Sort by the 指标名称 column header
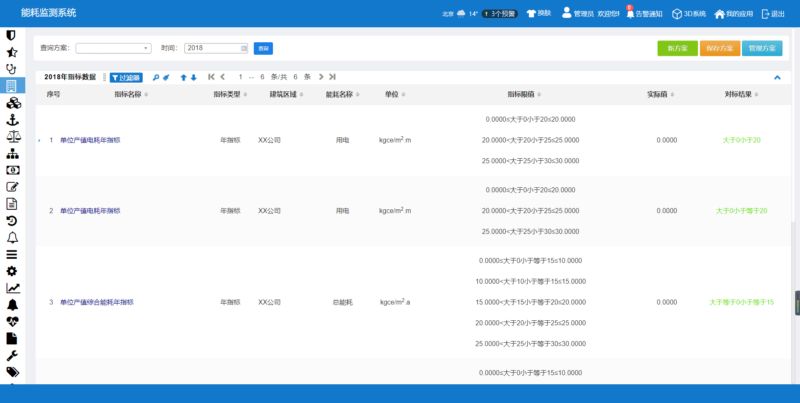The width and height of the screenshot is (800, 403). pos(131,94)
